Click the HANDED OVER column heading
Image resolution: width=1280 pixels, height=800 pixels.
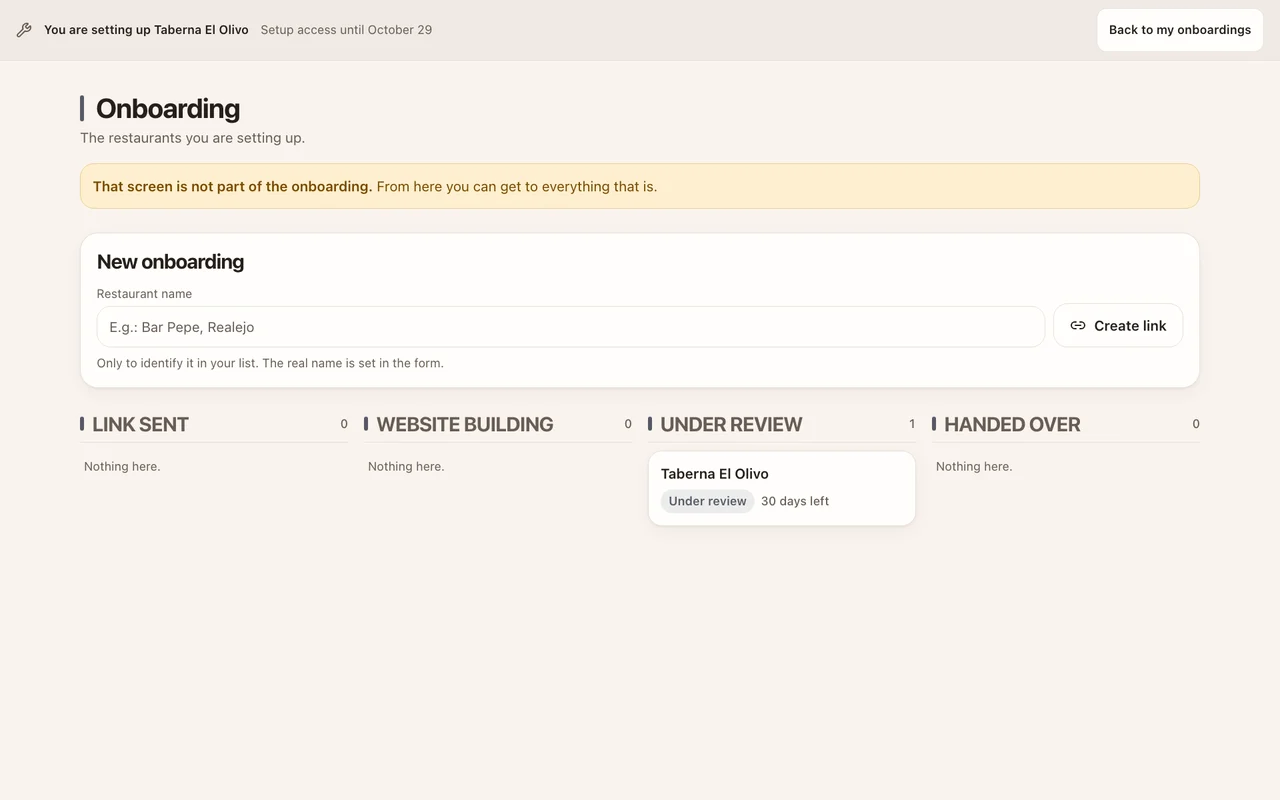point(1012,424)
